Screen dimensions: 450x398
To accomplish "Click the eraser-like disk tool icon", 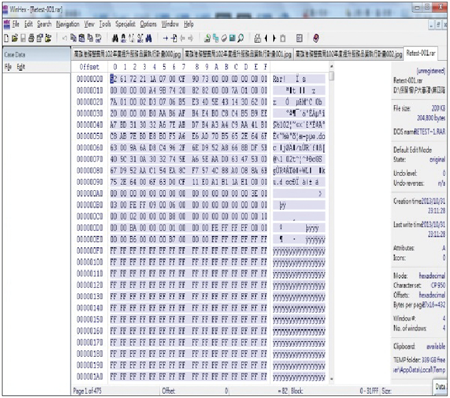I will tap(224, 39).
